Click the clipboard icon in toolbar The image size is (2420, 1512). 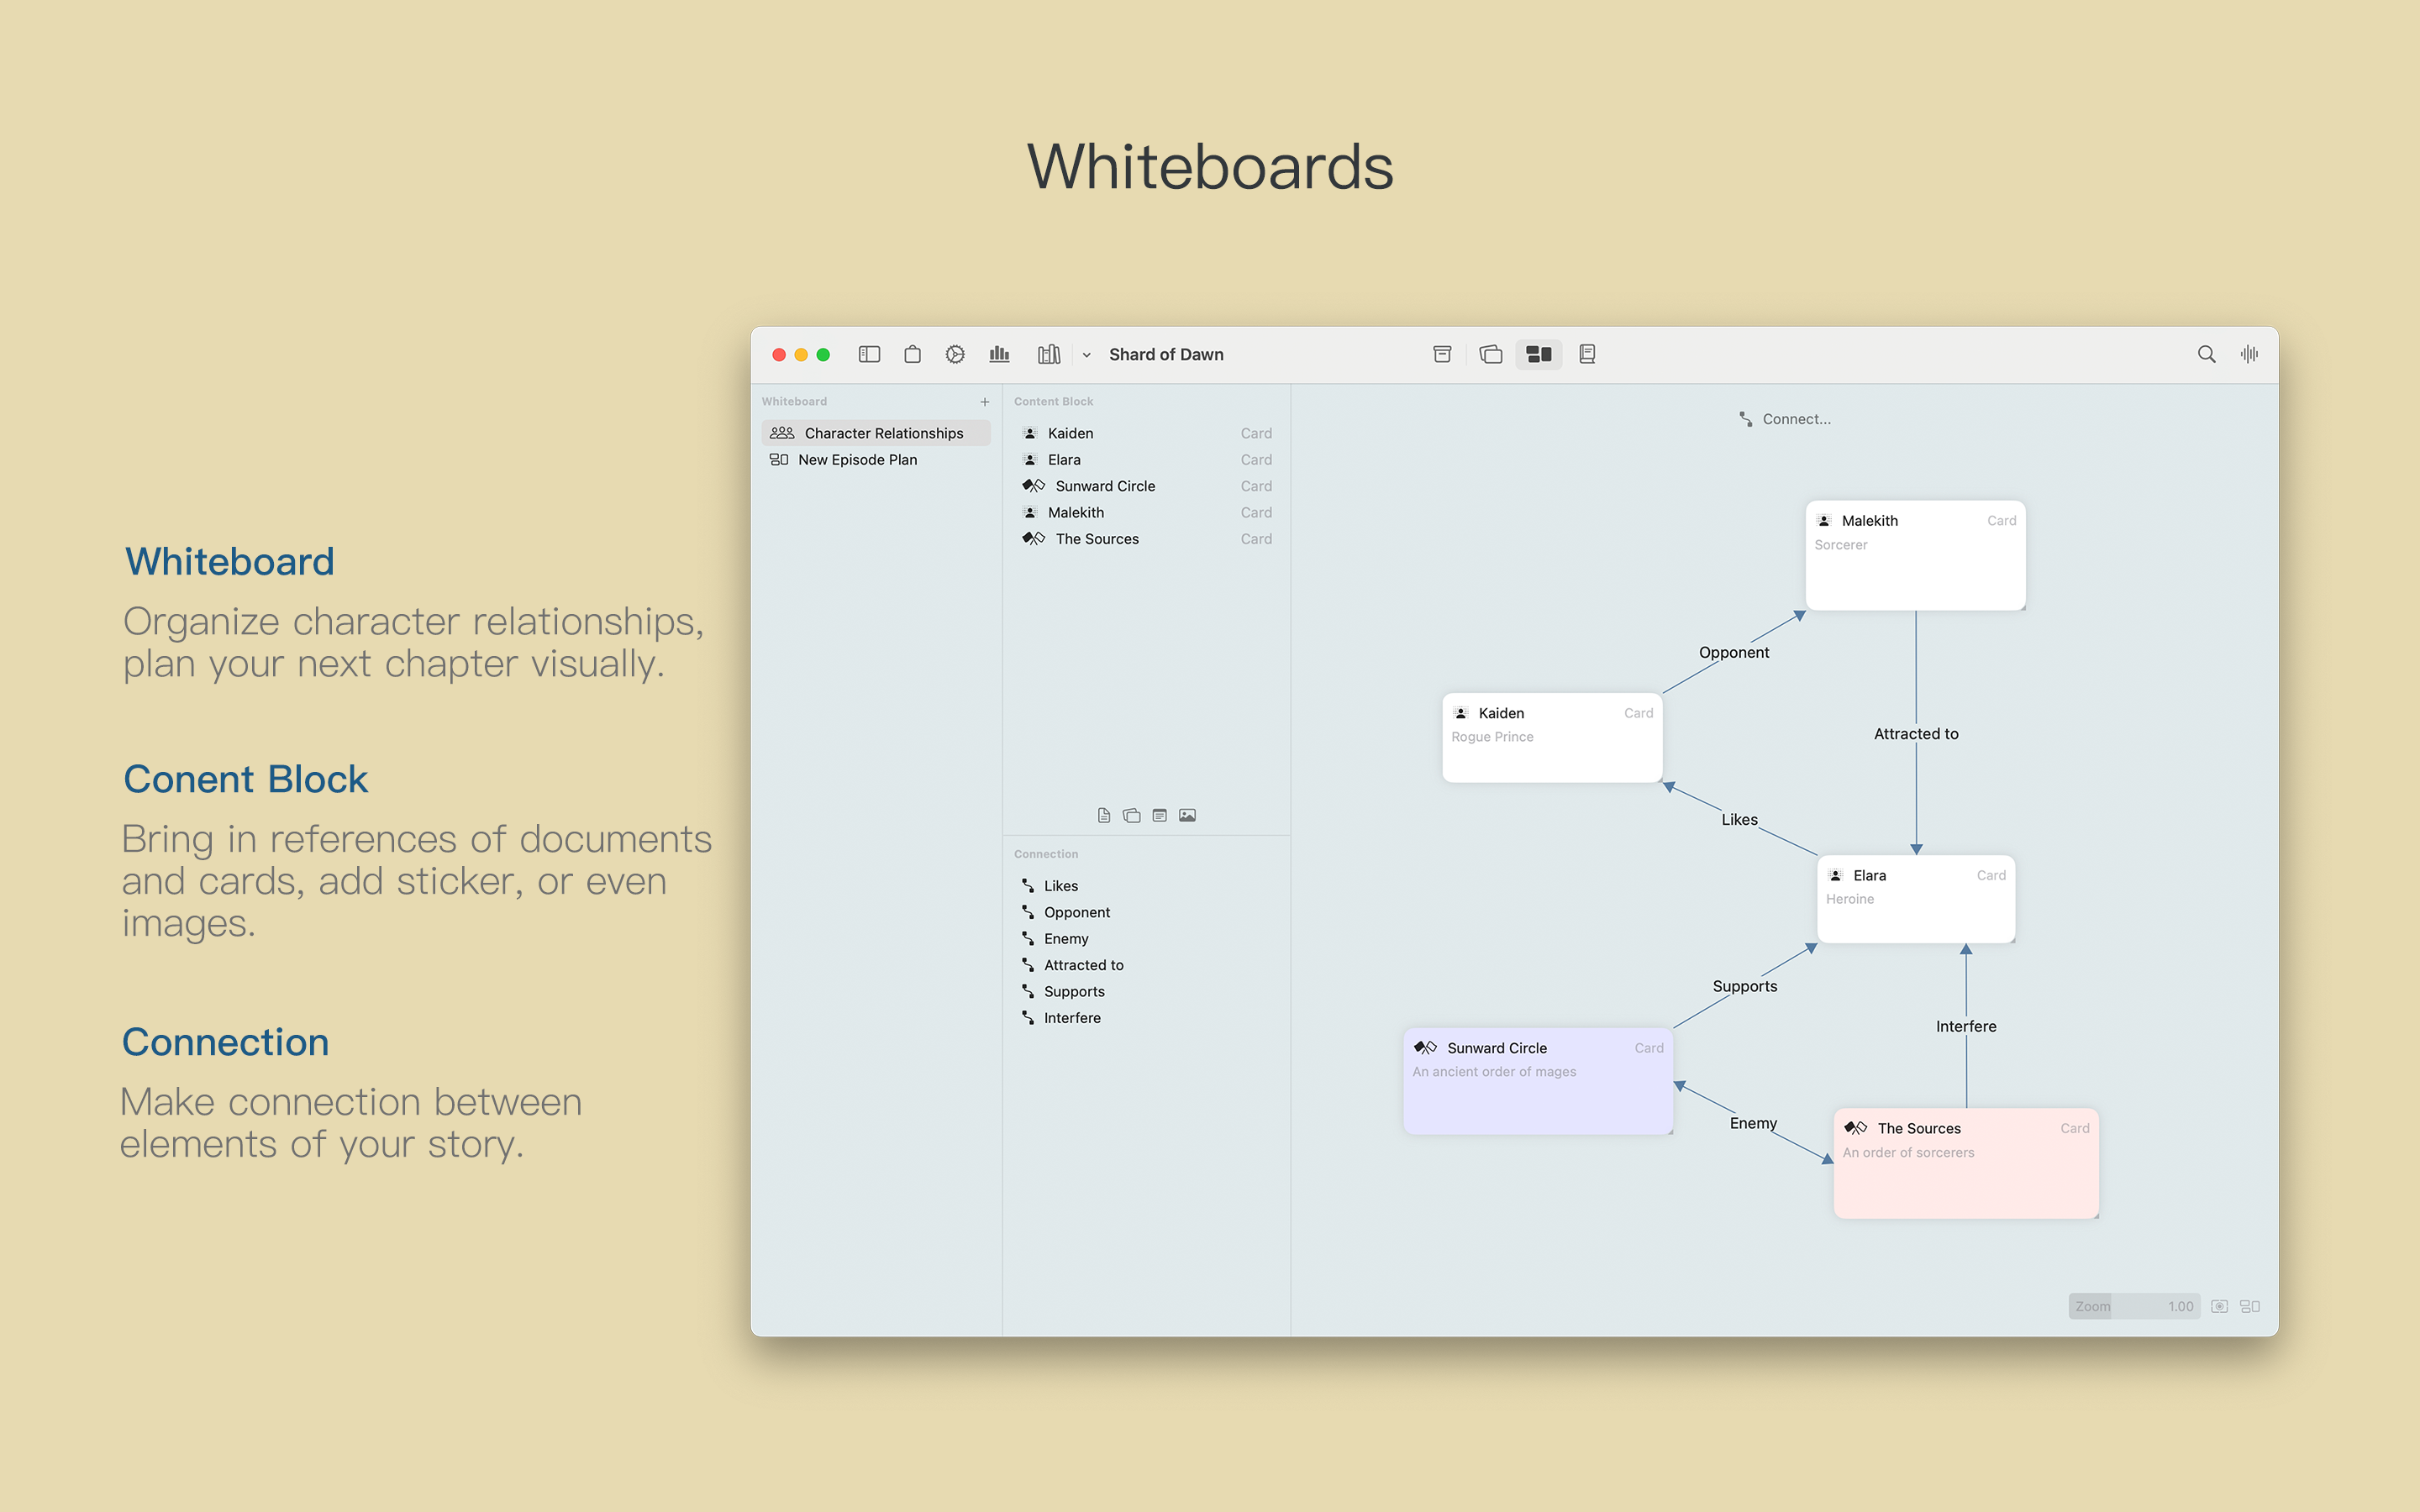point(912,354)
